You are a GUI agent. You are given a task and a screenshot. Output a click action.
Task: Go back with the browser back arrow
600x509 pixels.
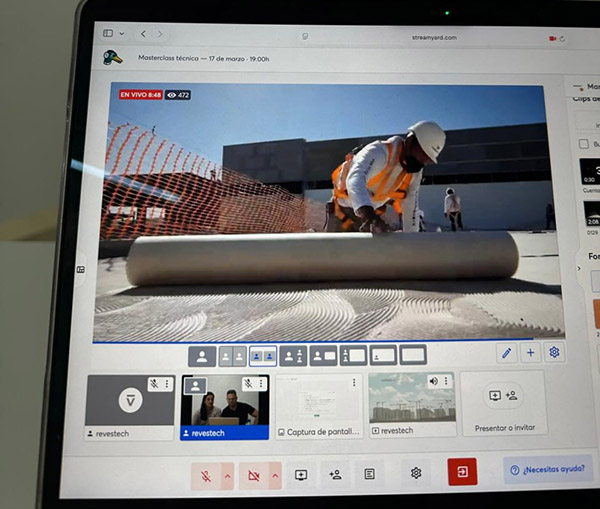coord(143,34)
